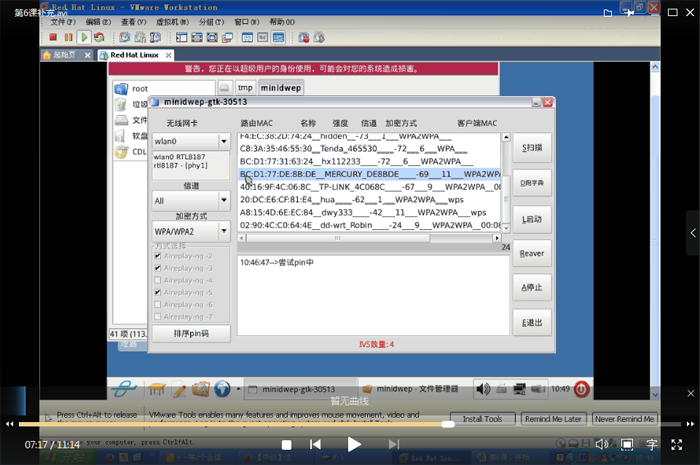Open the snapshot manager icon in the VMware toolbar
The height and width of the screenshot is (465, 700).
click(155, 37)
